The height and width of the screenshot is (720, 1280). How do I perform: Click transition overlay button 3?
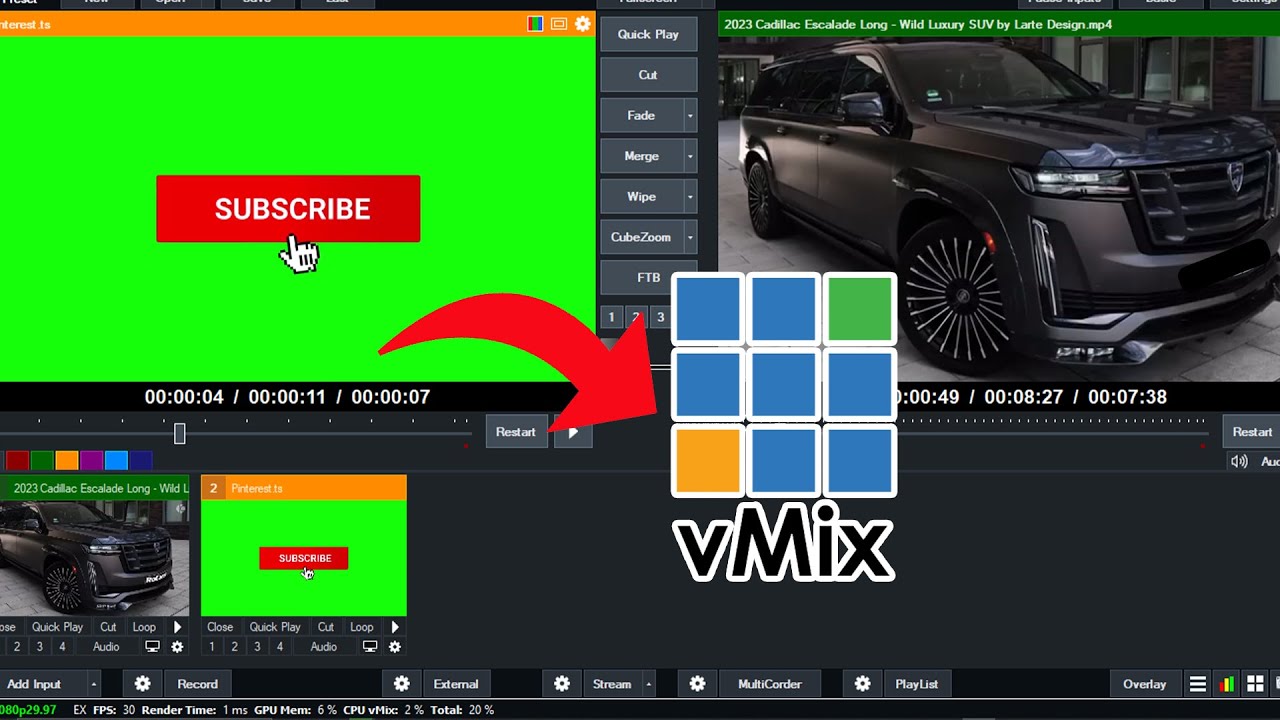pos(660,318)
